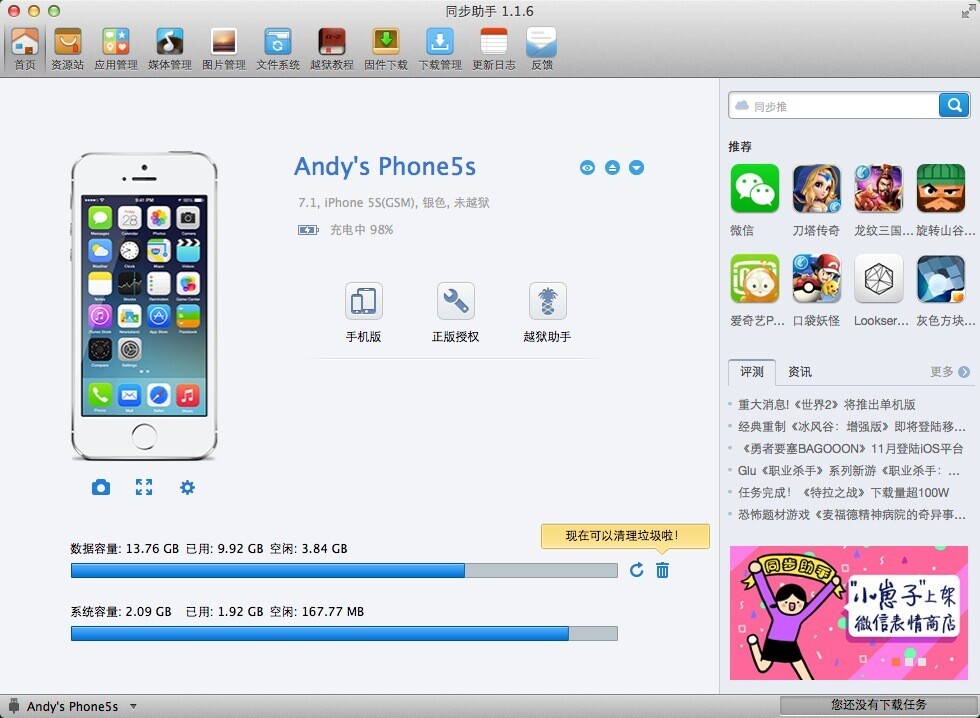The height and width of the screenshot is (718, 980).
Task: Open news item 重大消息!《世界2》将推出单机版
Action: (x=826, y=405)
